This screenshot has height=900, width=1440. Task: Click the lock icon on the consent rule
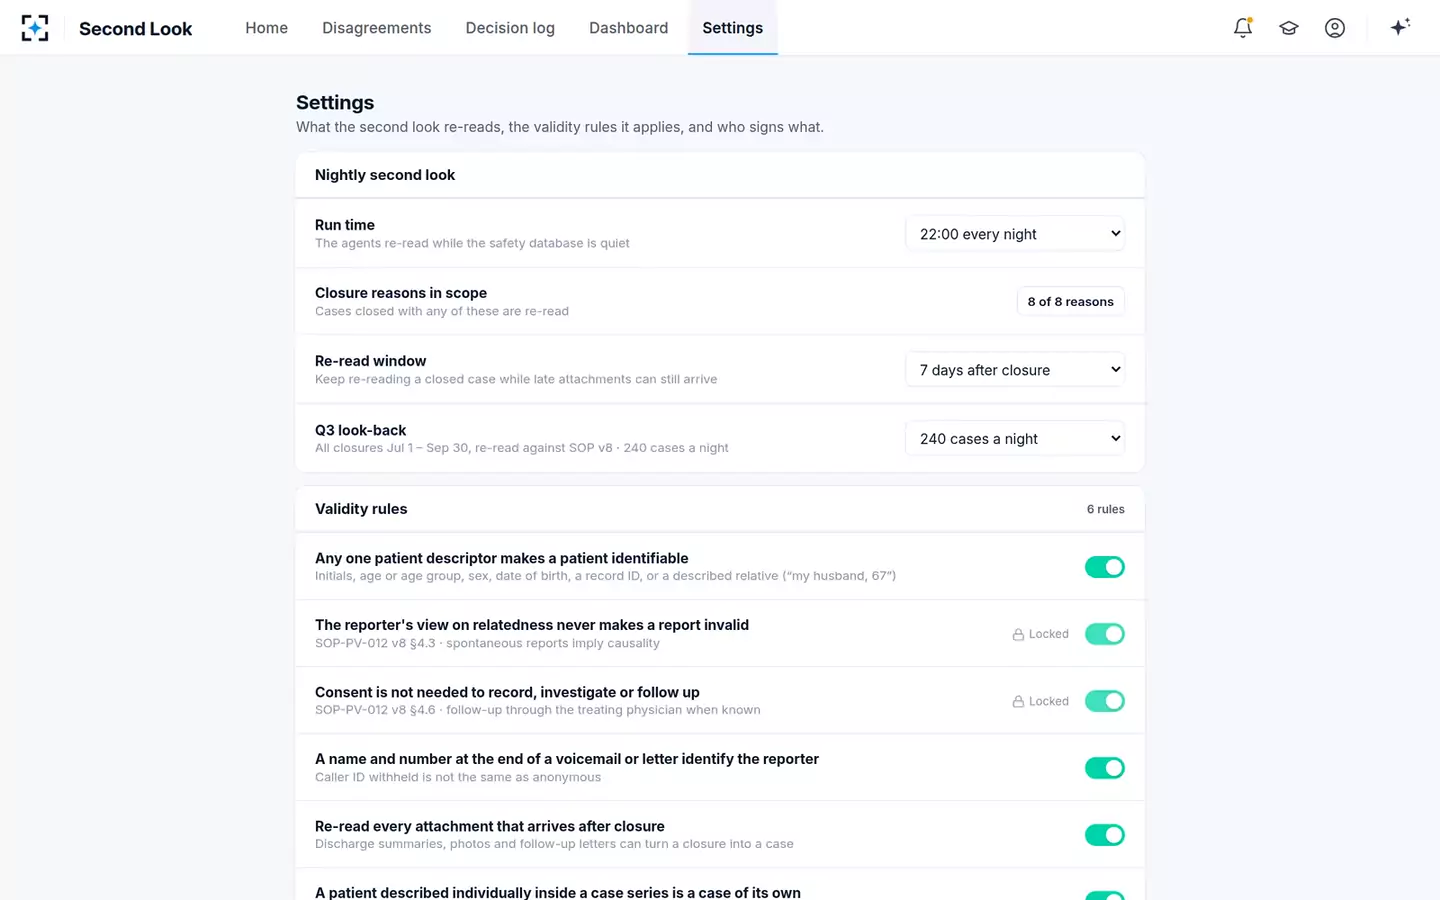1018,701
